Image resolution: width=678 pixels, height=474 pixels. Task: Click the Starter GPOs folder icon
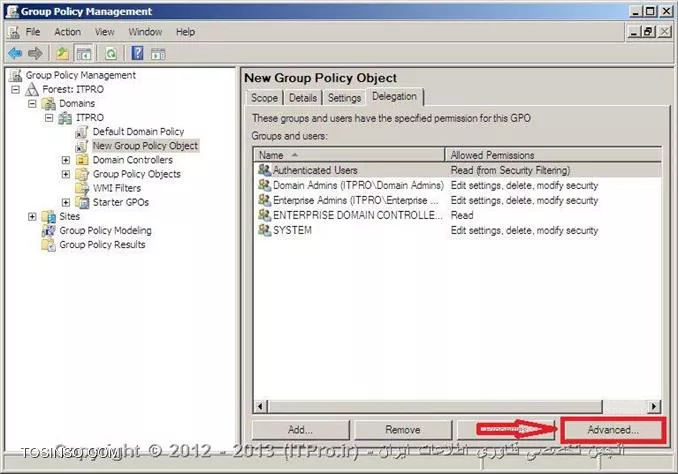pyautogui.click(x=82, y=202)
